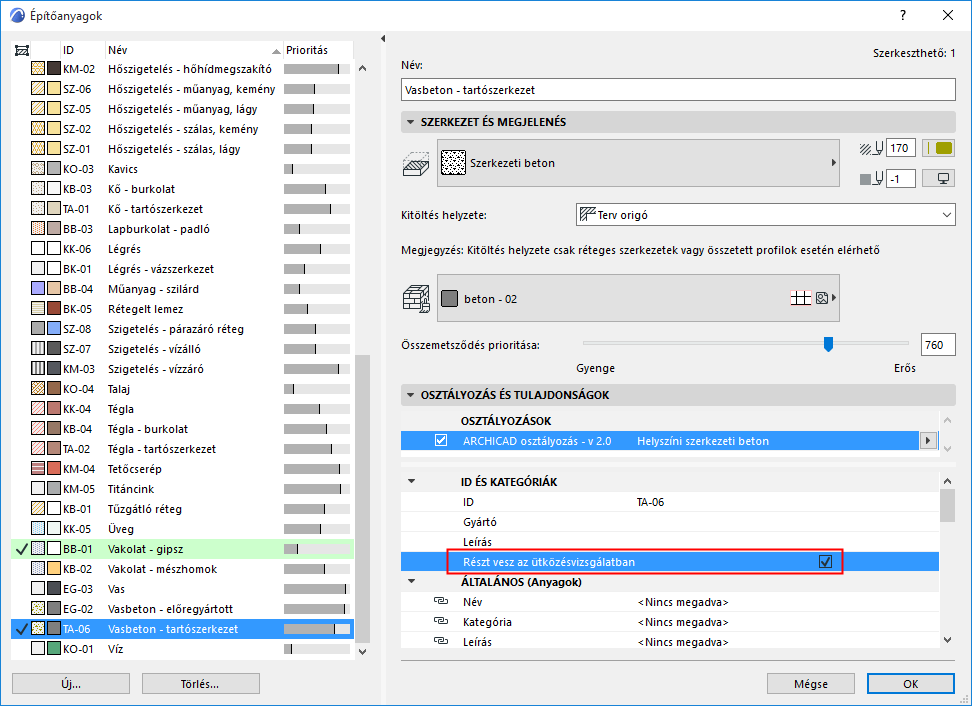The image size is (972, 706).
Task: Select the Titáncink material row
Action: tap(182, 489)
